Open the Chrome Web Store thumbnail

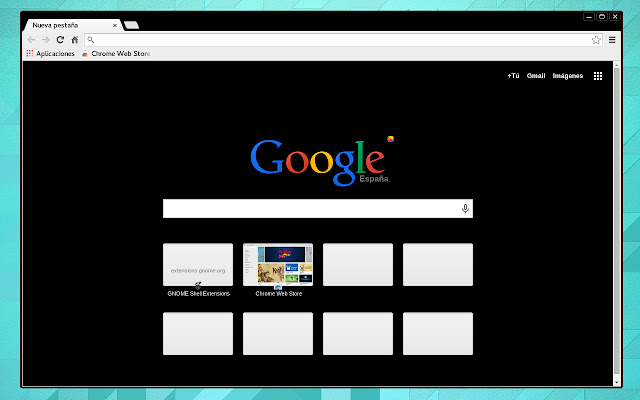click(x=278, y=264)
